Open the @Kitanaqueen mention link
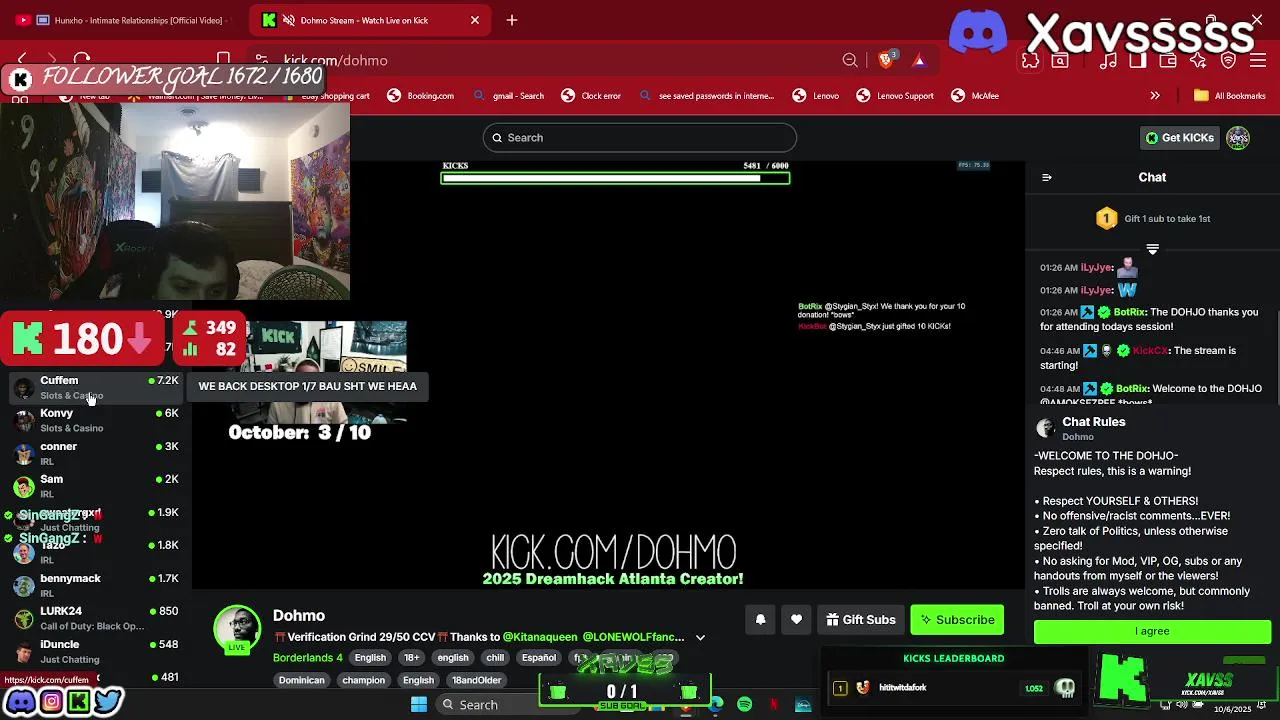The width and height of the screenshot is (1280, 720). [x=540, y=637]
